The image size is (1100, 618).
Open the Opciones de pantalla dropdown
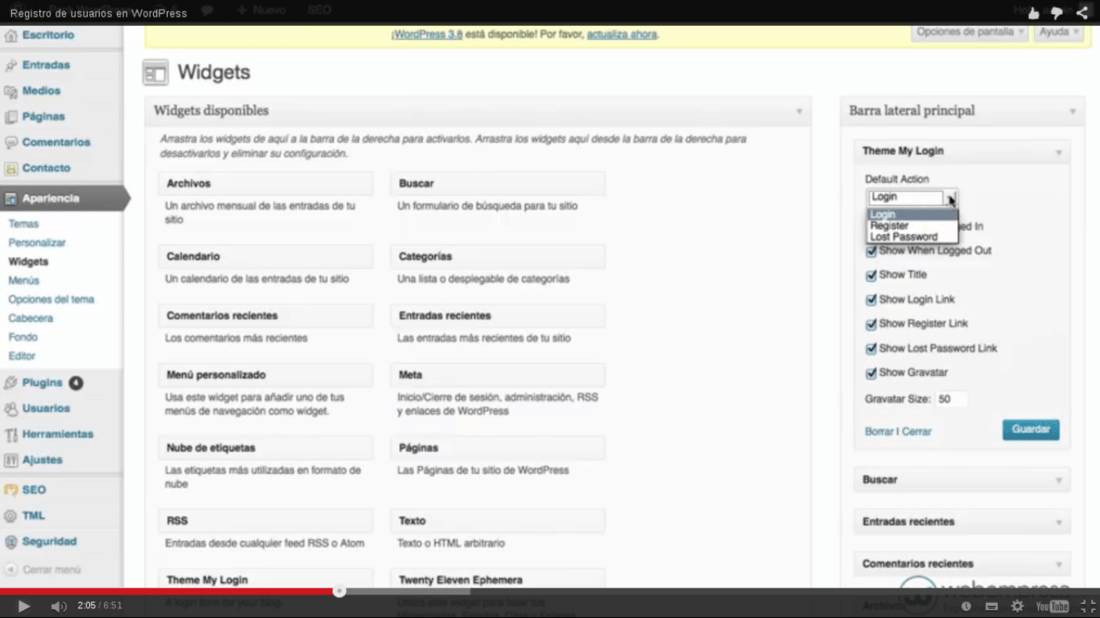point(970,32)
